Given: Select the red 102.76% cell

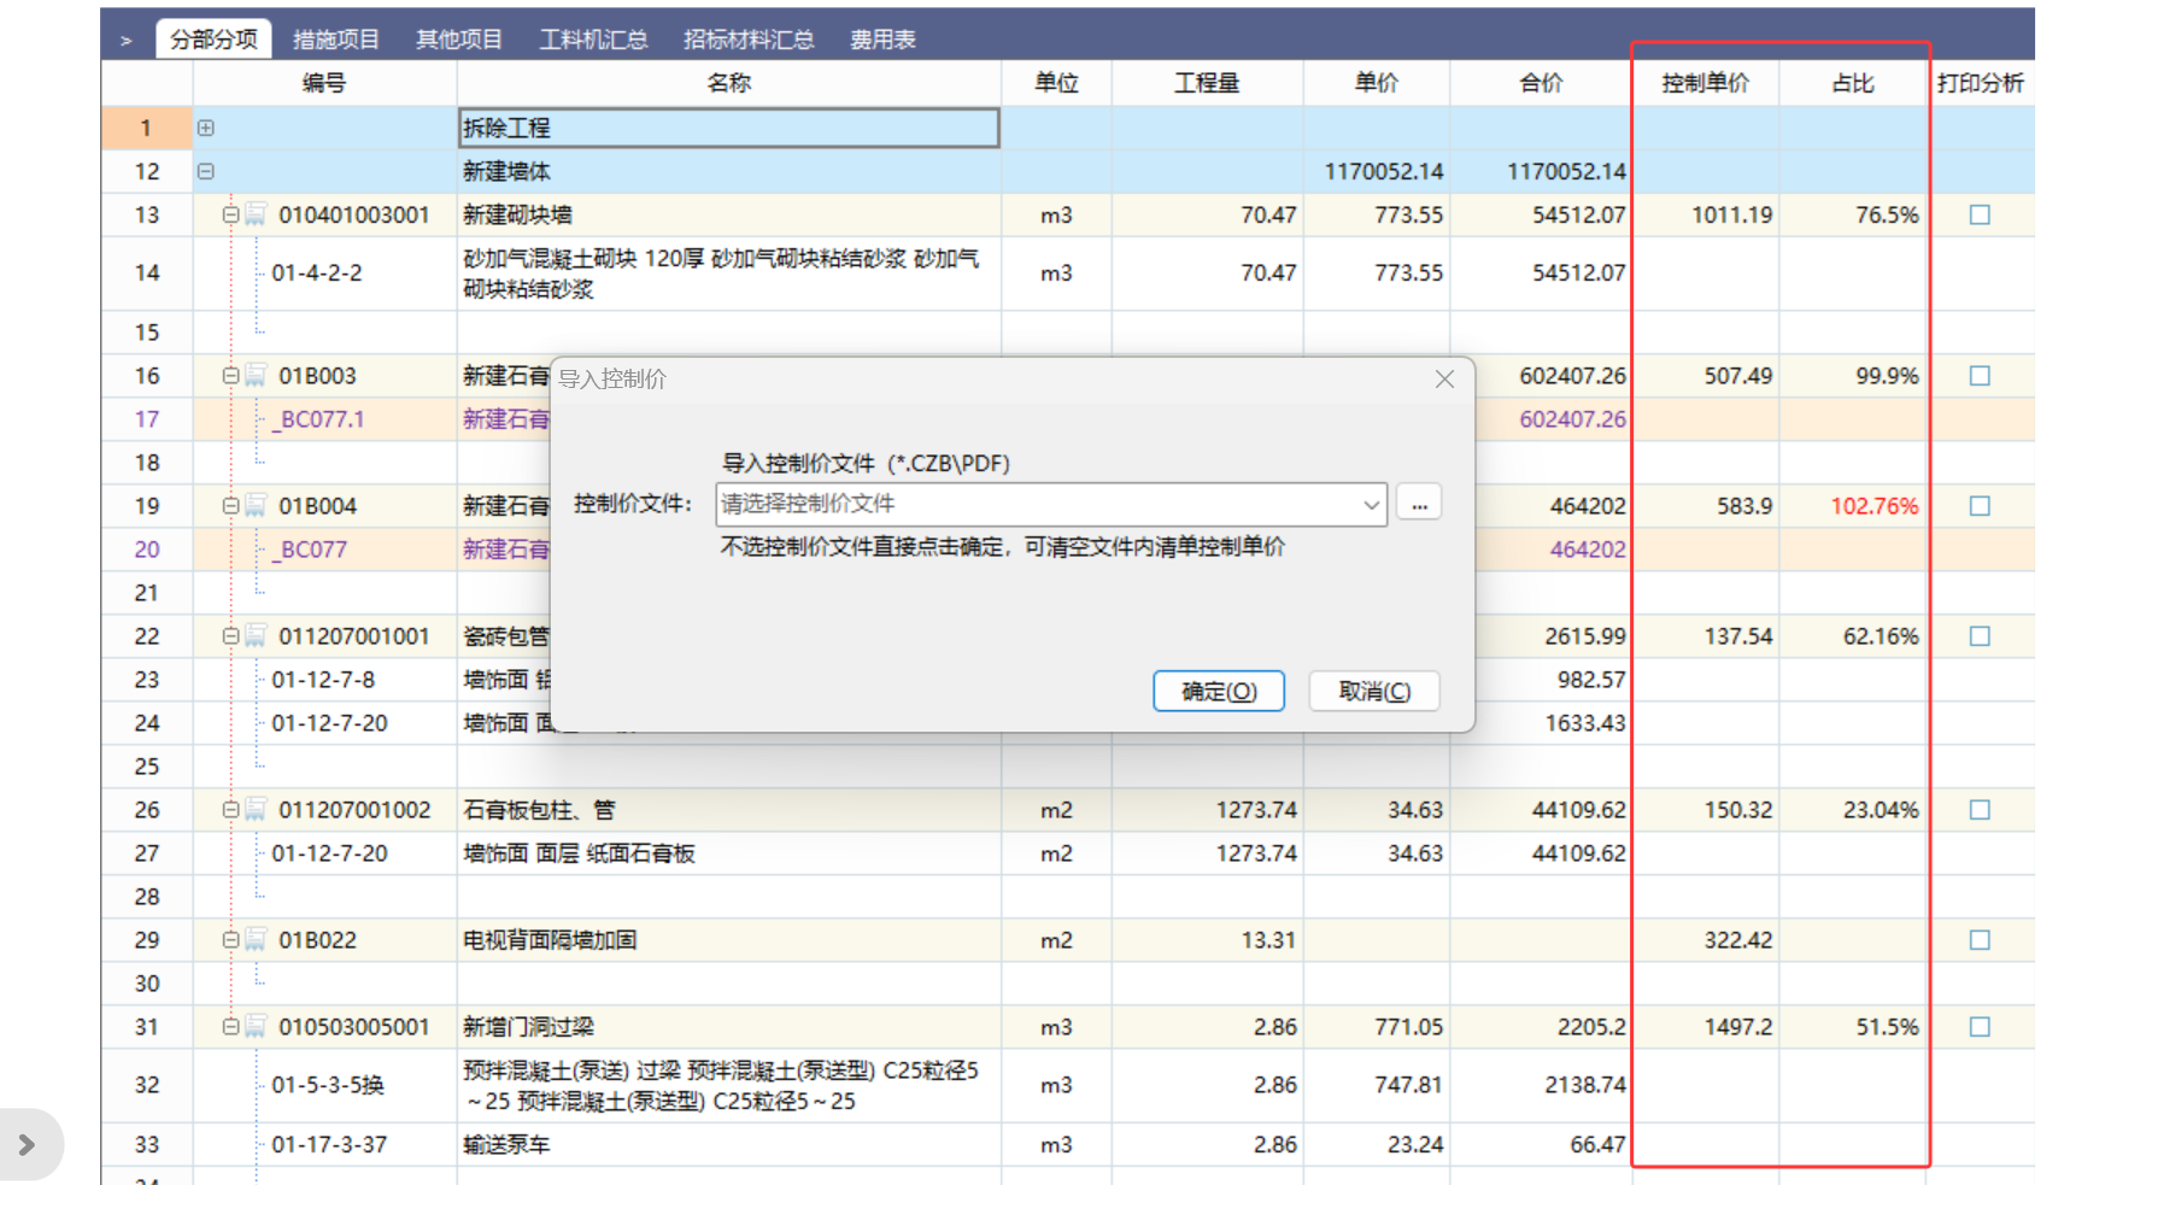Looking at the screenshot, I should [x=1852, y=506].
